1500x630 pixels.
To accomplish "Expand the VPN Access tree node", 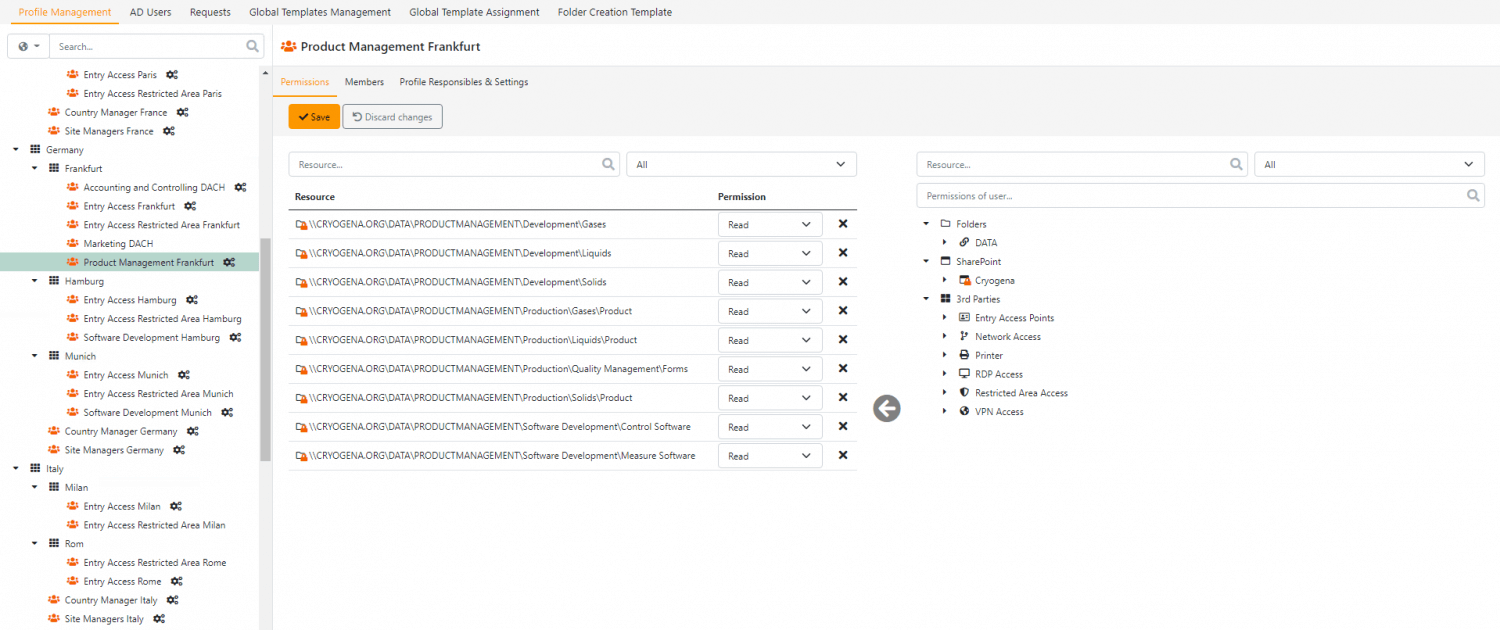I will [944, 411].
